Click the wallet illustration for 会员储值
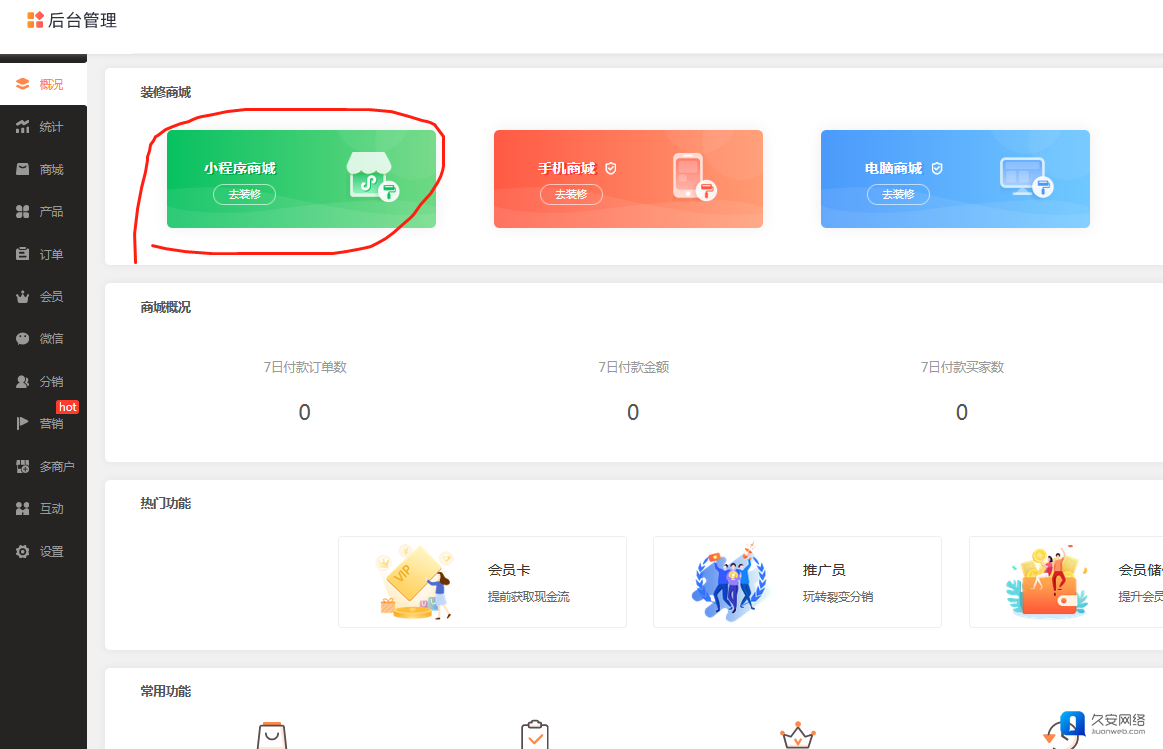This screenshot has width=1163, height=749. click(x=1047, y=582)
